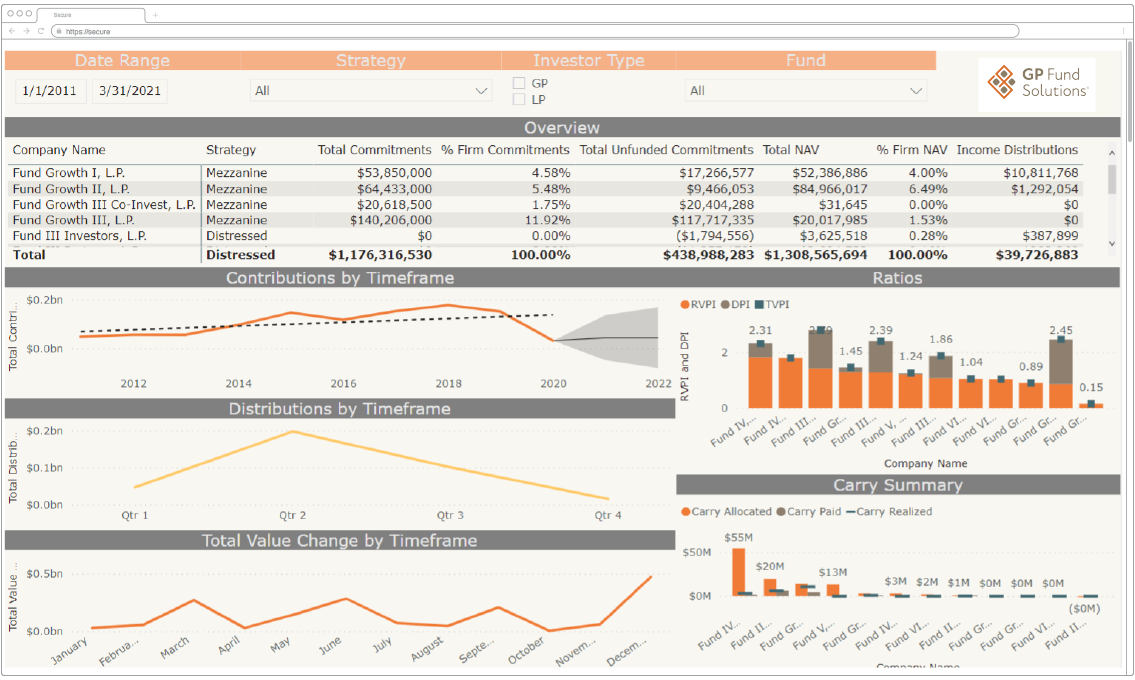This screenshot has height=680, width=1135.
Task: Click the browser address bar
Action: pos(536,31)
